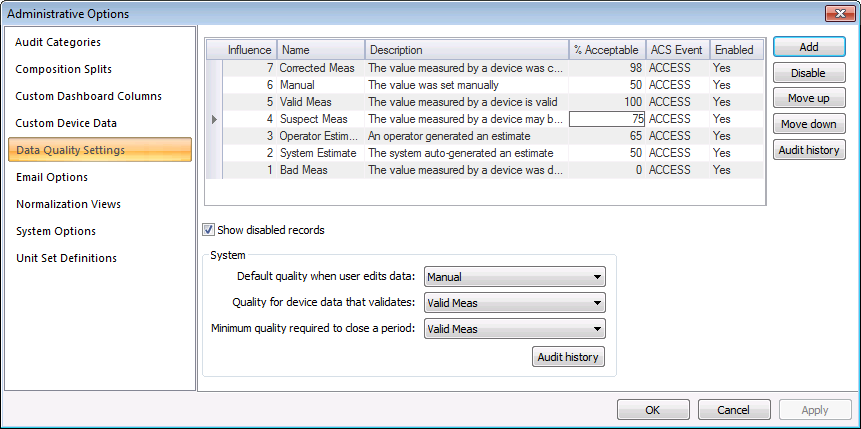Move selected record up
Screen dimensions: 861x429
(809, 98)
